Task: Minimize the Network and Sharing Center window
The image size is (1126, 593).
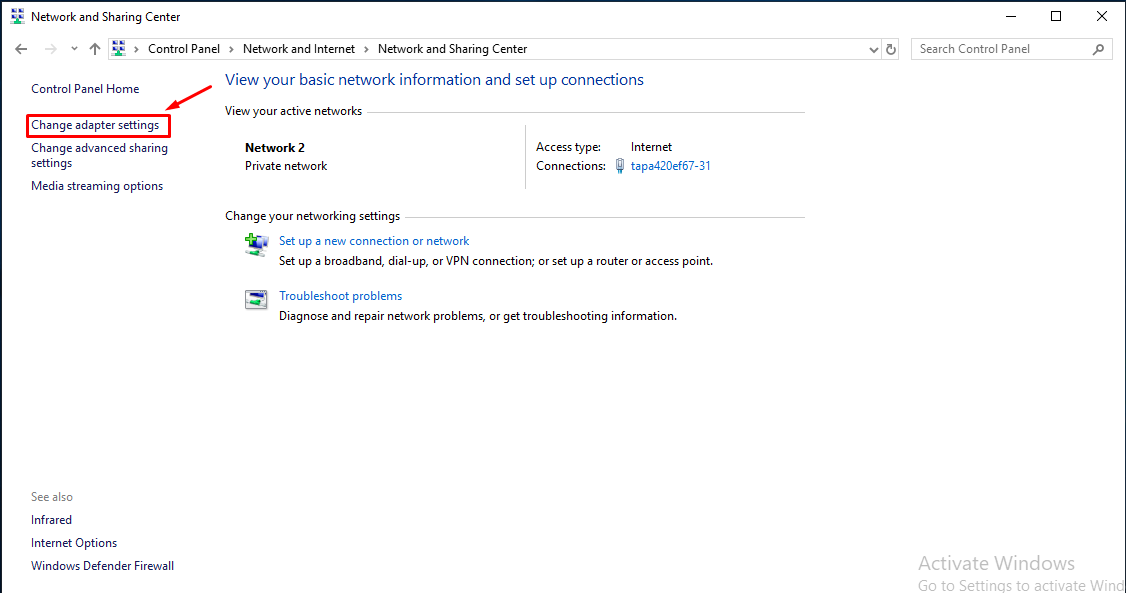Action: pyautogui.click(x=1011, y=17)
